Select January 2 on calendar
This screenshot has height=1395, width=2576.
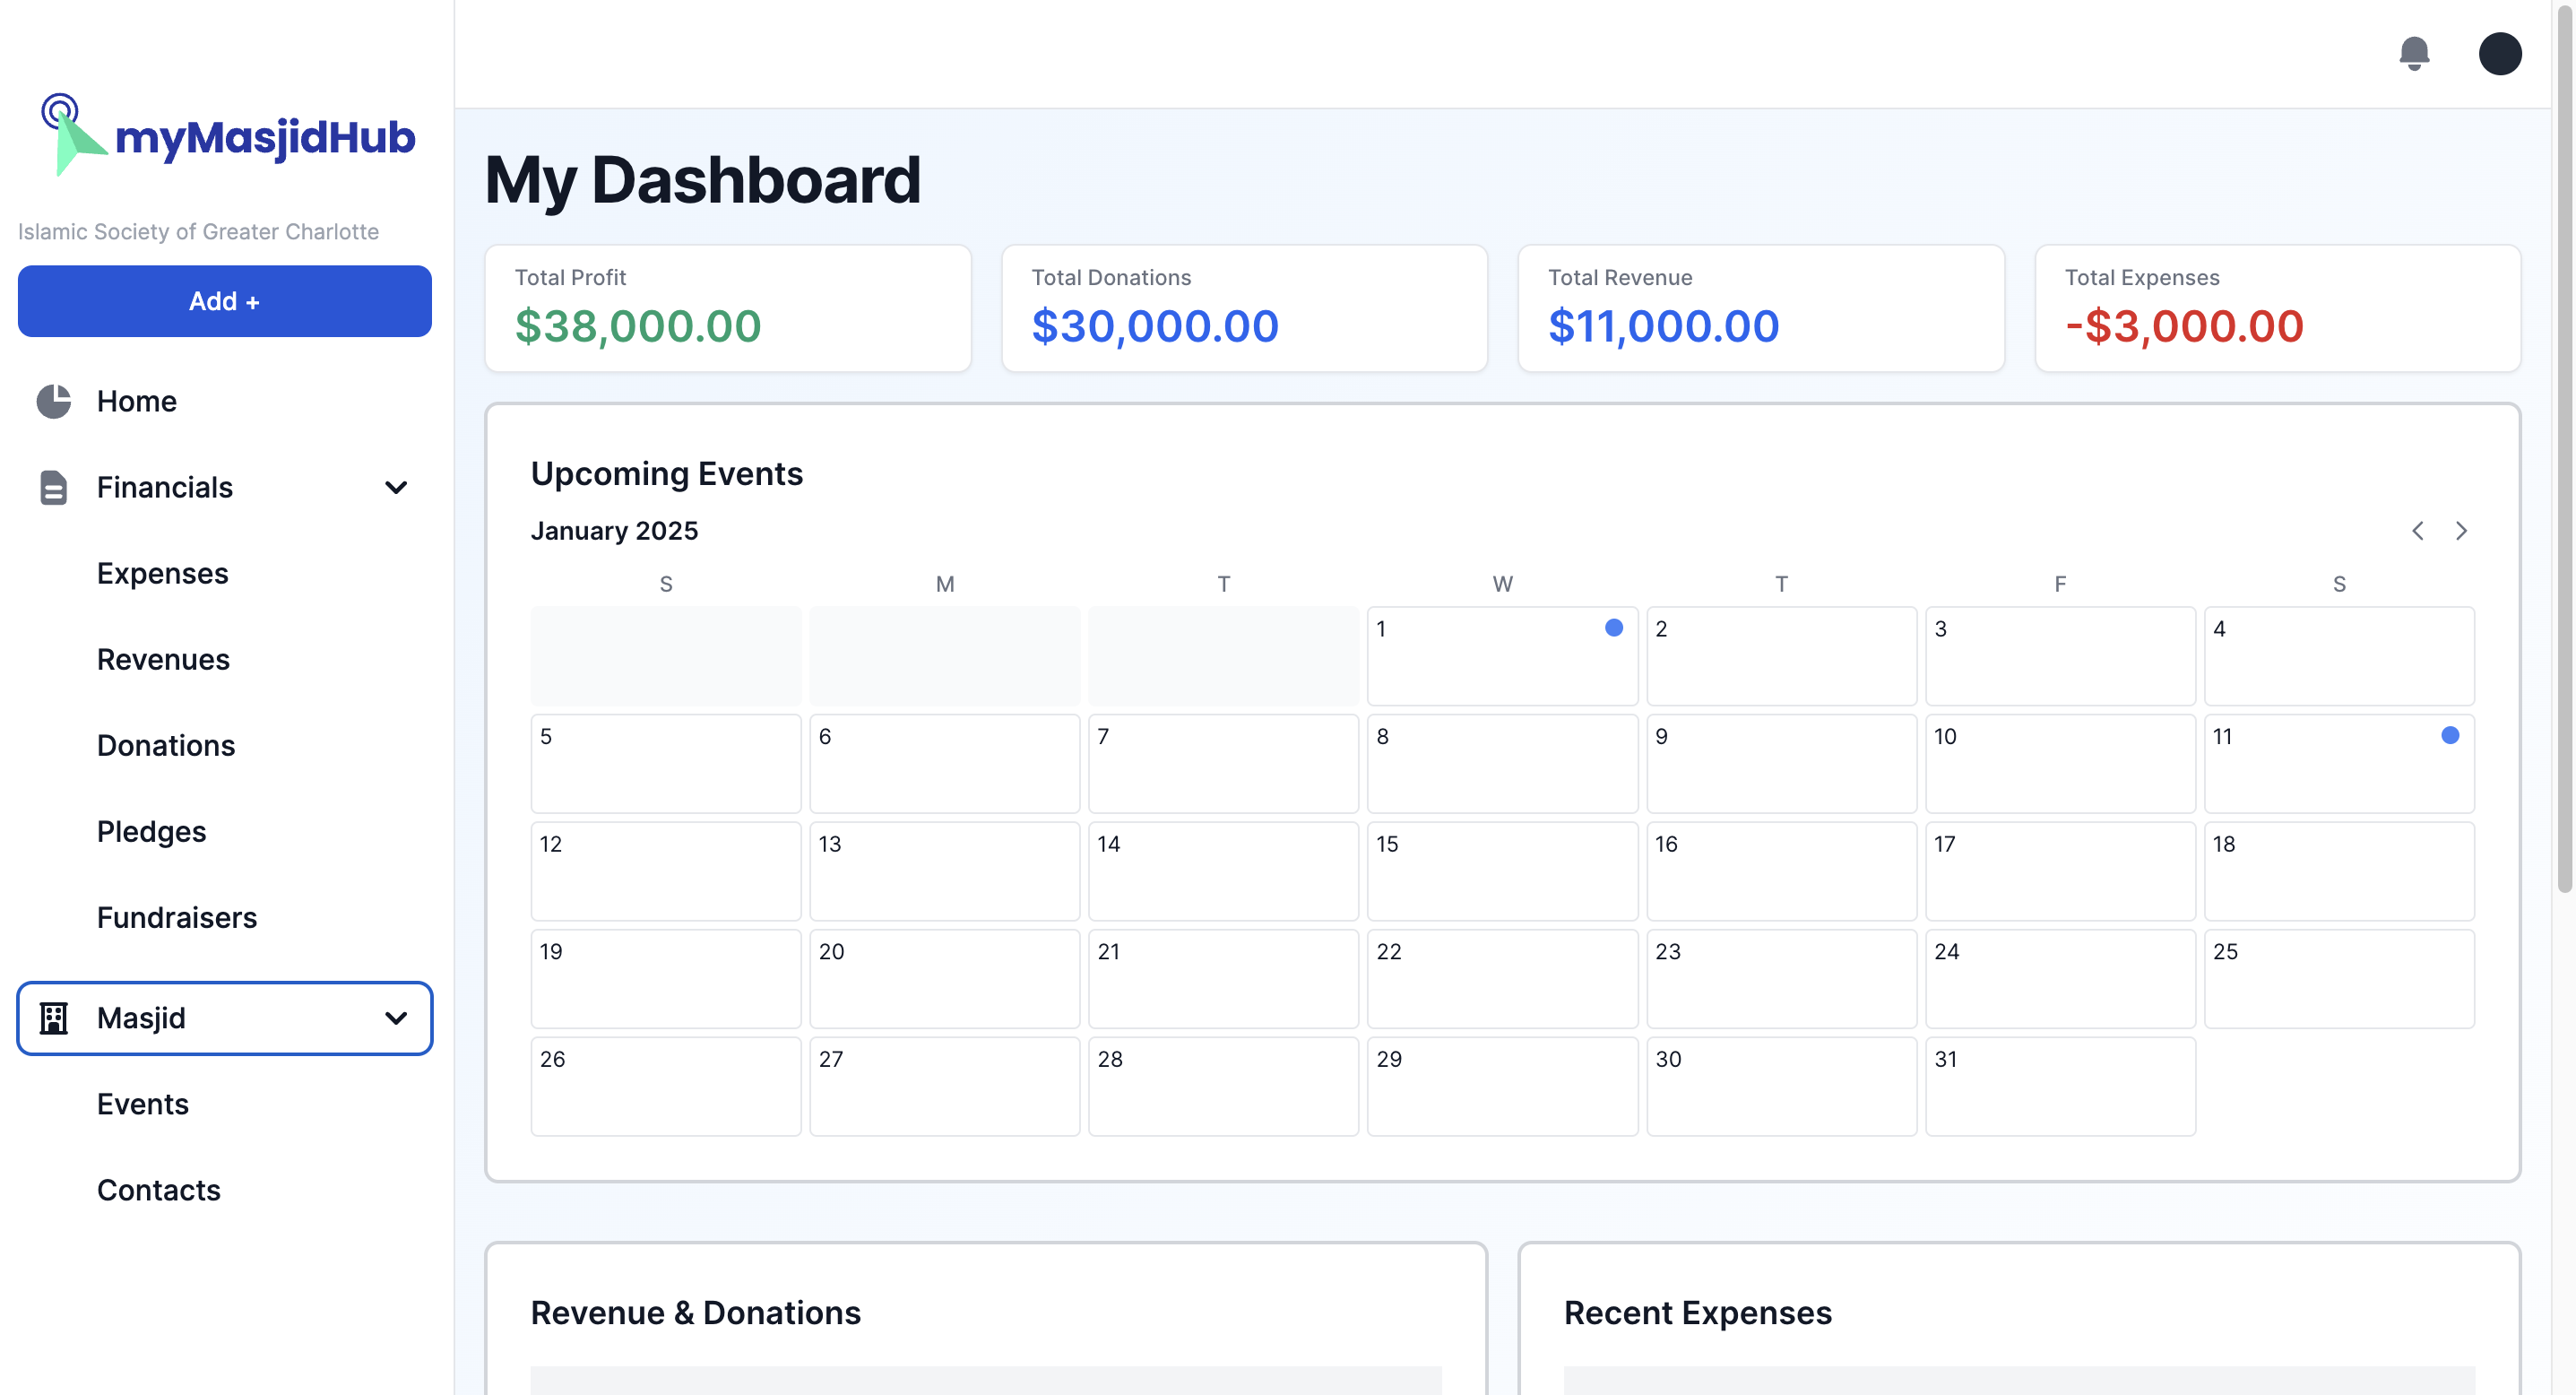[x=1781, y=656]
